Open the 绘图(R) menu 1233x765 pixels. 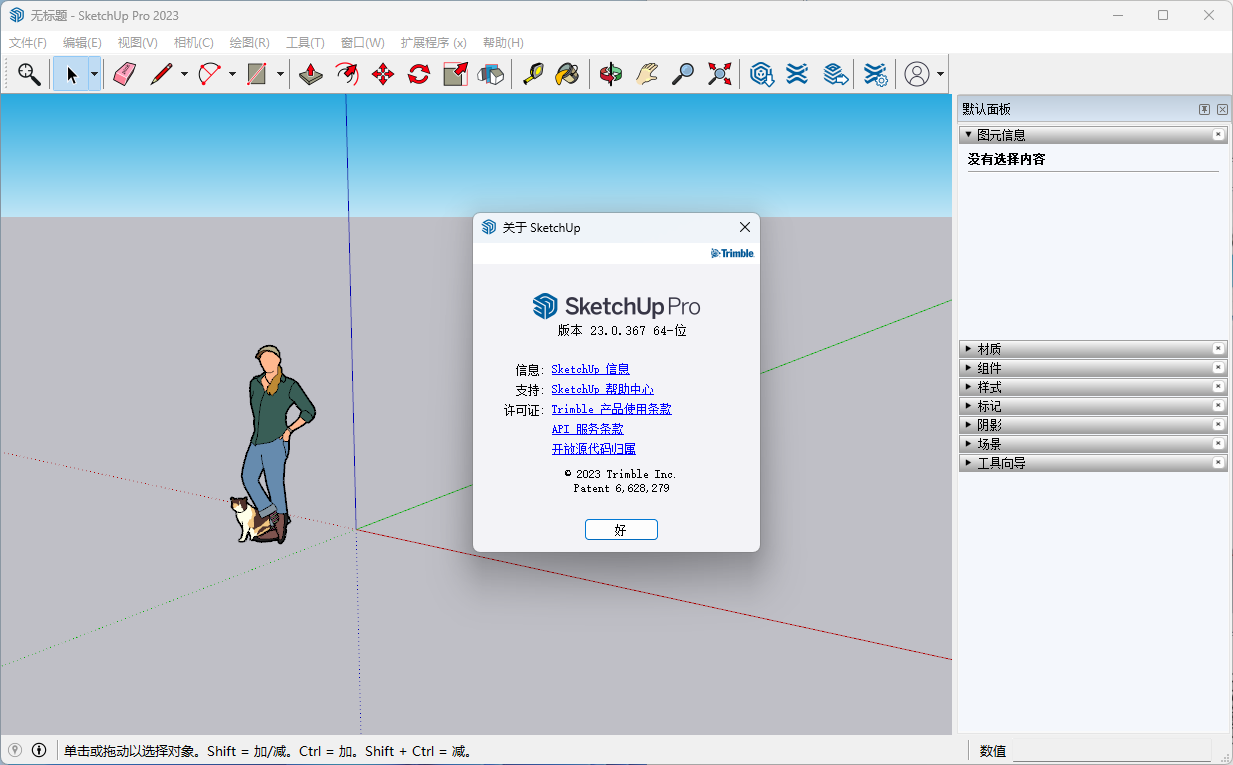249,43
